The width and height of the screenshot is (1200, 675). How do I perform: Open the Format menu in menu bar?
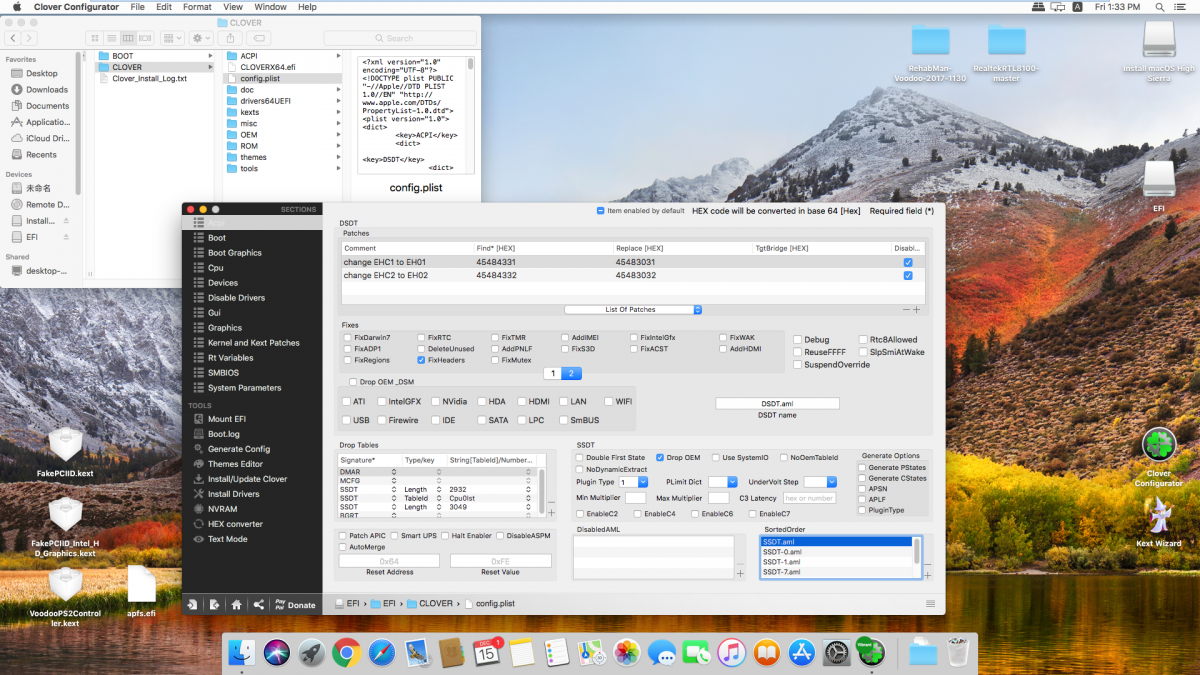pyautogui.click(x=197, y=7)
